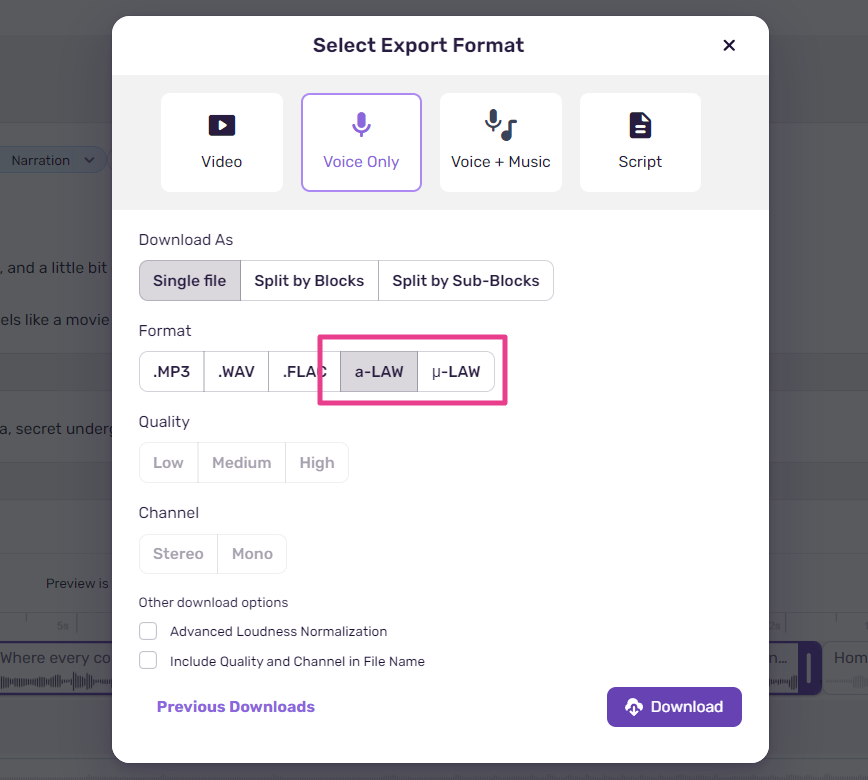Choose Single file download option
Image resolution: width=868 pixels, height=780 pixels.
(x=190, y=281)
